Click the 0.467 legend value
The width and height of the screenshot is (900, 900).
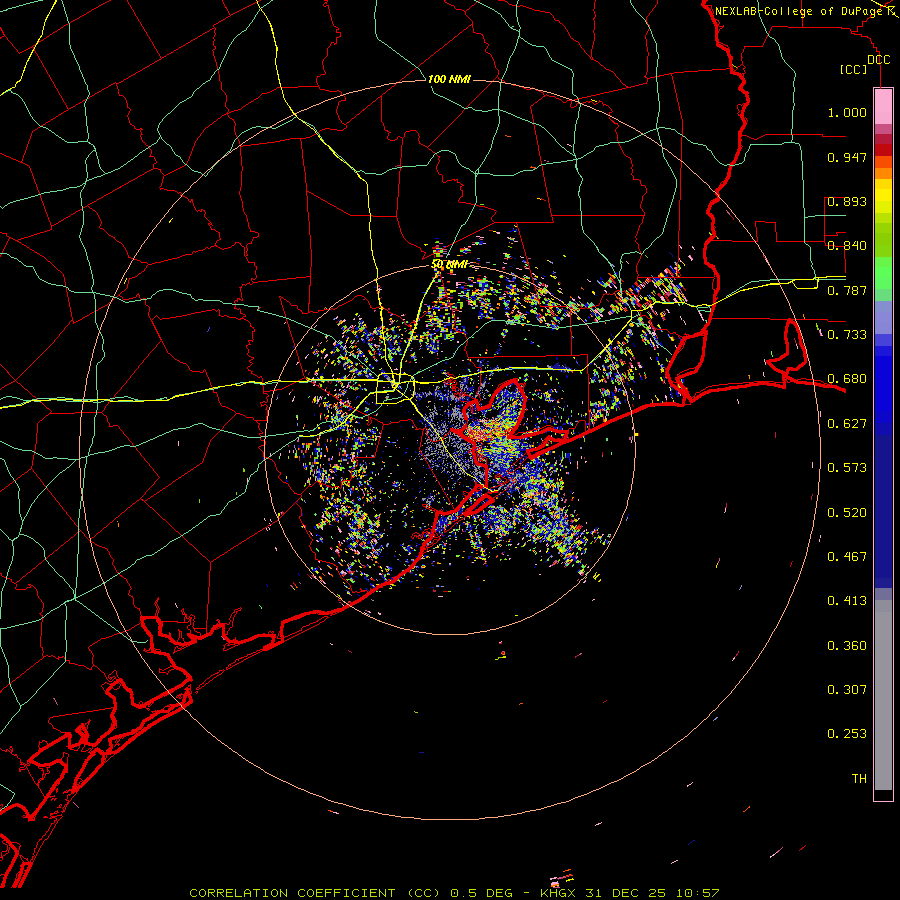pos(847,557)
